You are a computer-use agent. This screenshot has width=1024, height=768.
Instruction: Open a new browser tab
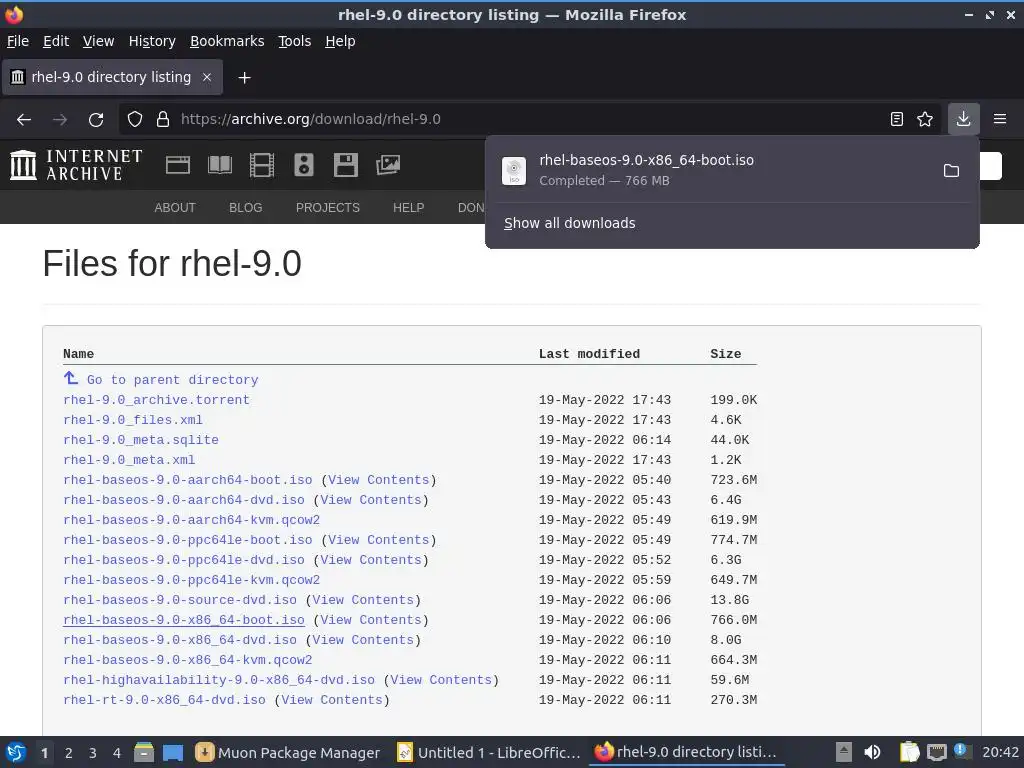(244, 78)
